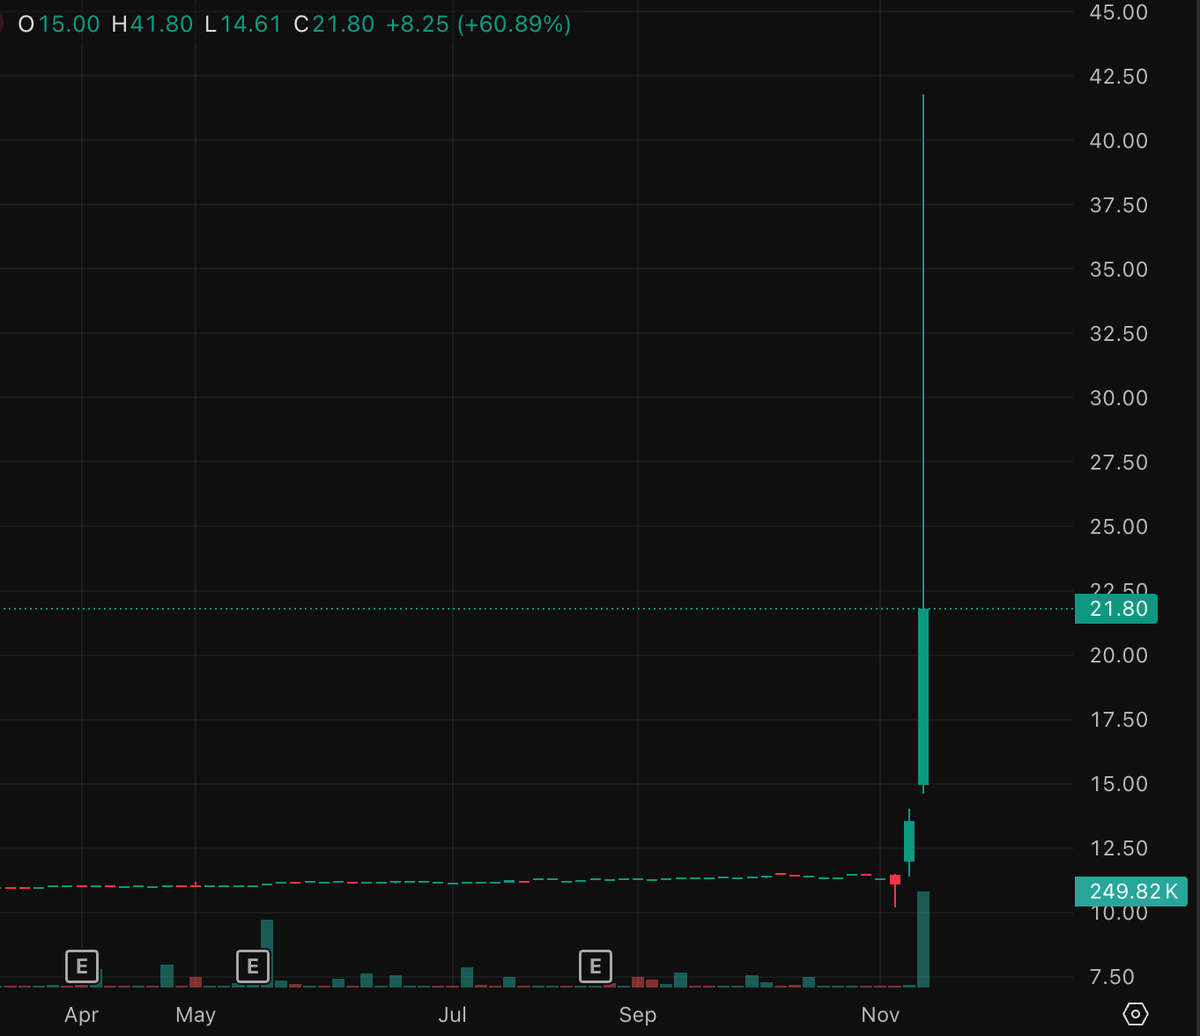Select the red candle in early November
The image size is (1200, 1036).
click(895, 880)
